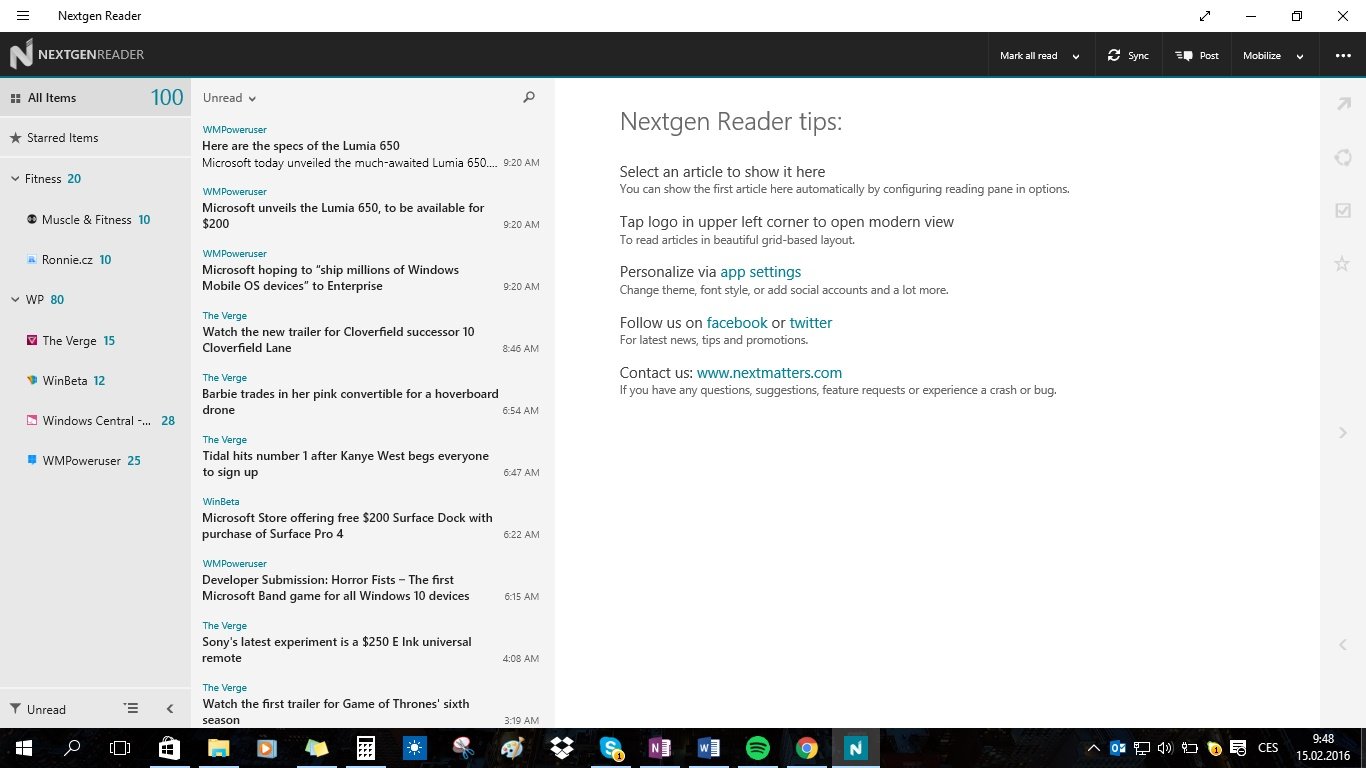Open the Game of Thrones sixth season article
The image size is (1366, 768).
point(372,703)
